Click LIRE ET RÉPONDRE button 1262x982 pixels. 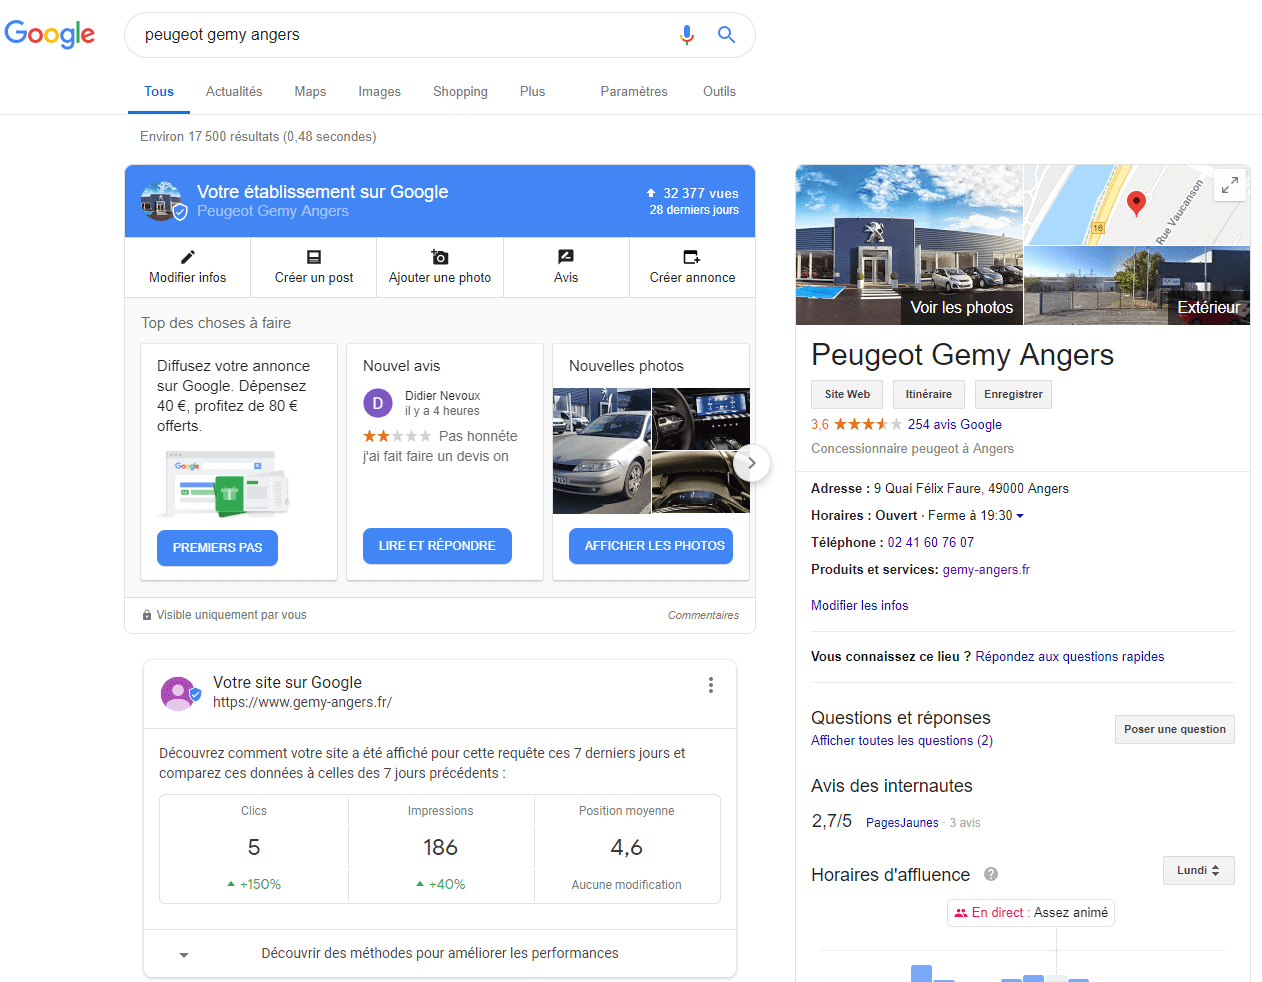(437, 545)
